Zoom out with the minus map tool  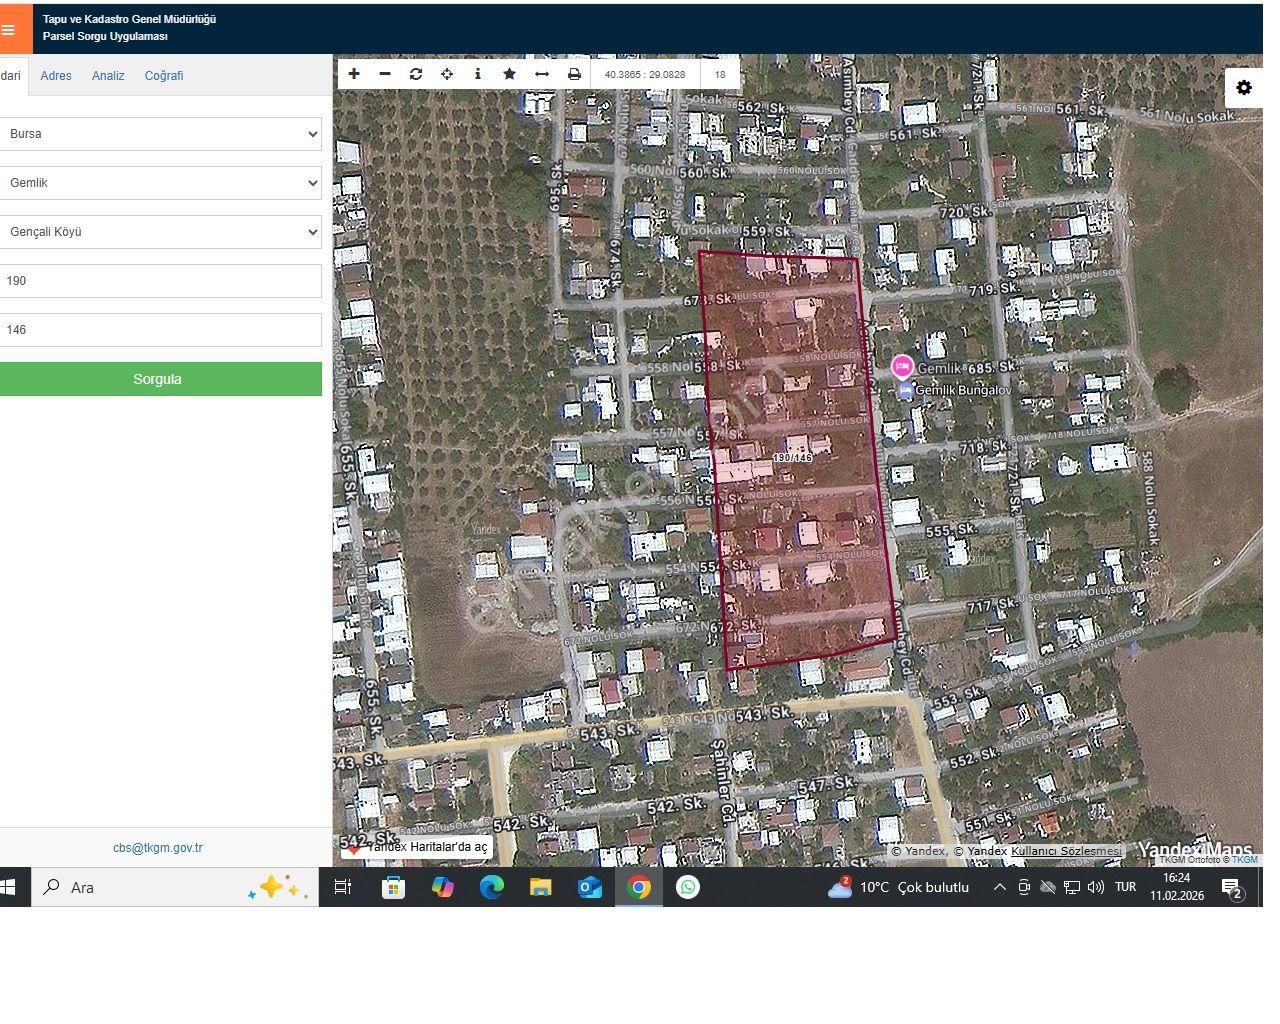click(x=385, y=74)
